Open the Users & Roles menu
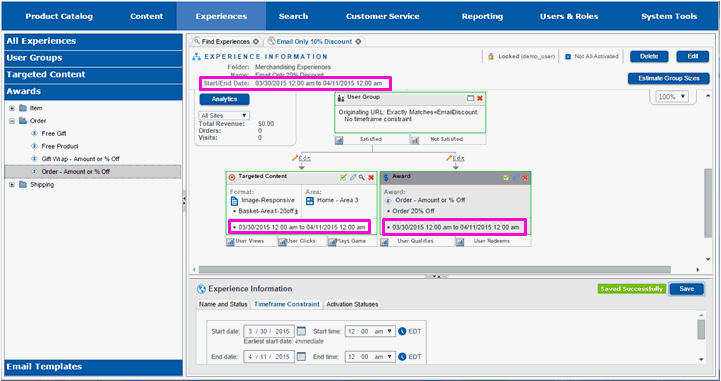This screenshot has height=381, width=721. coord(569,16)
